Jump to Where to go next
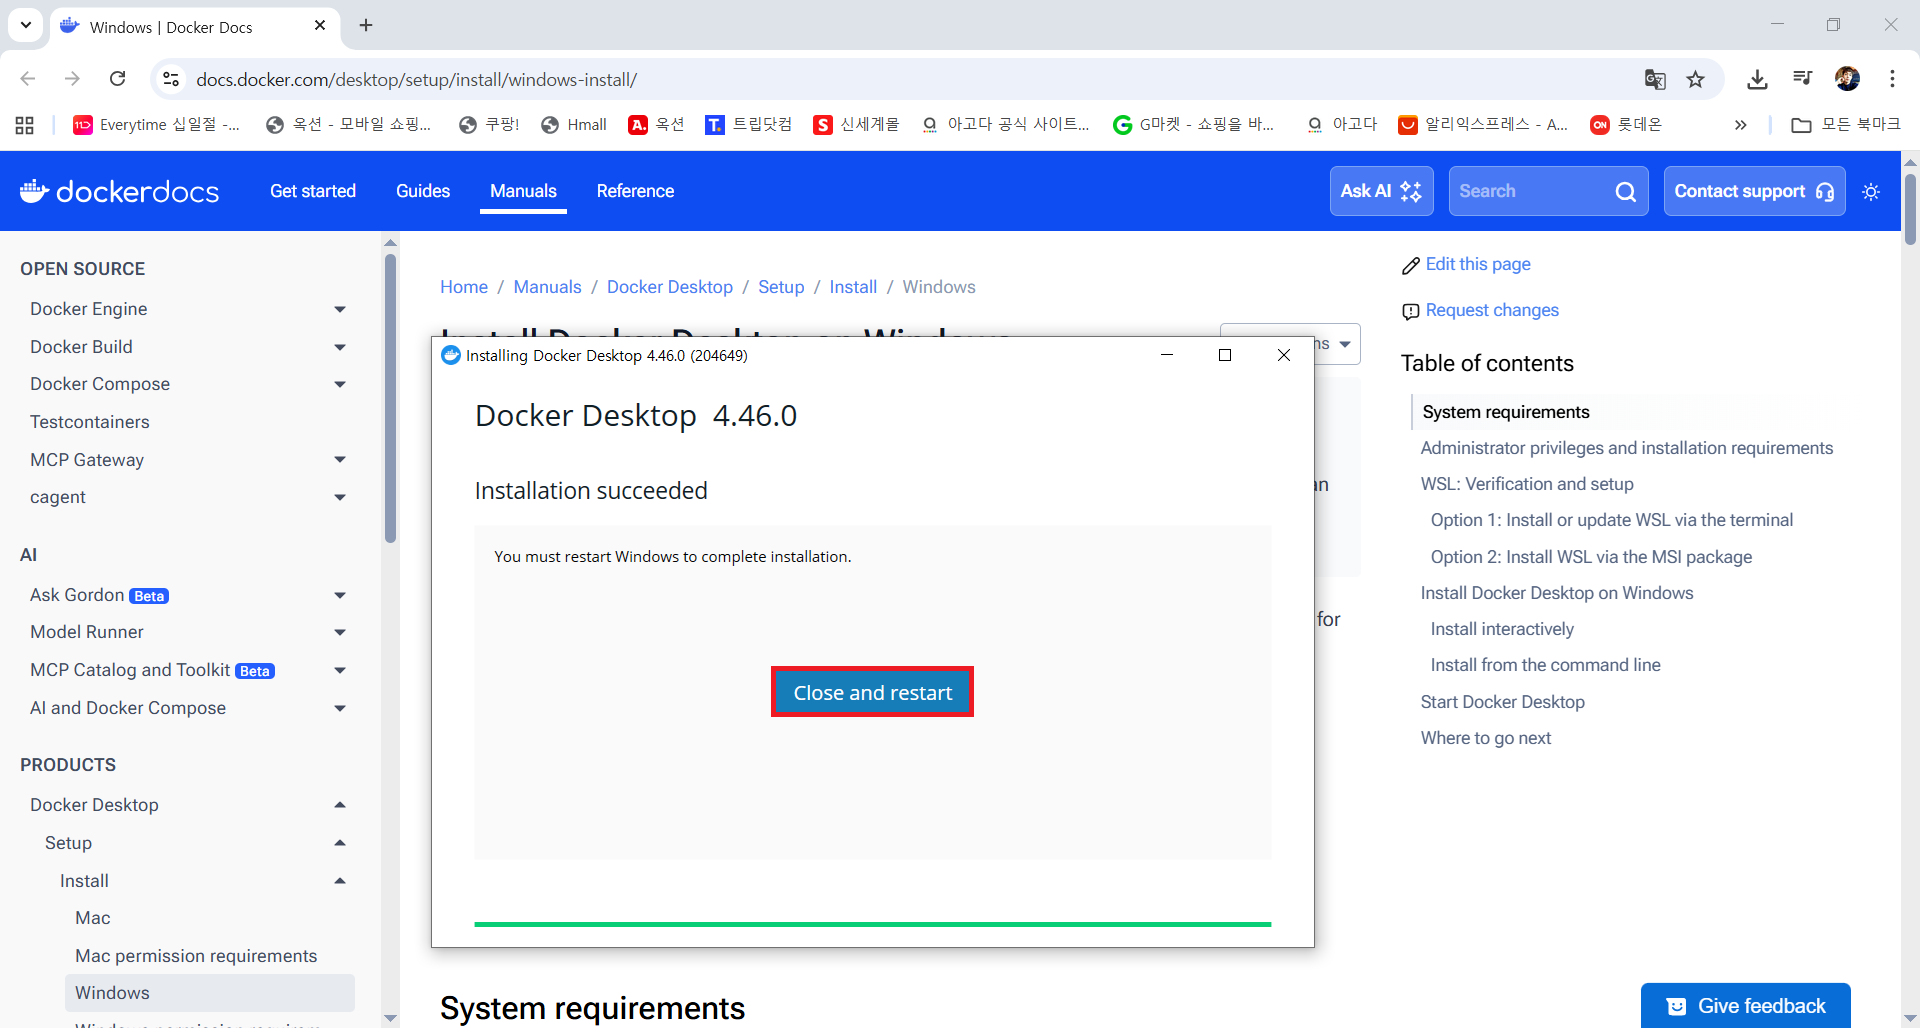The height and width of the screenshot is (1028, 1920). click(1486, 738)
